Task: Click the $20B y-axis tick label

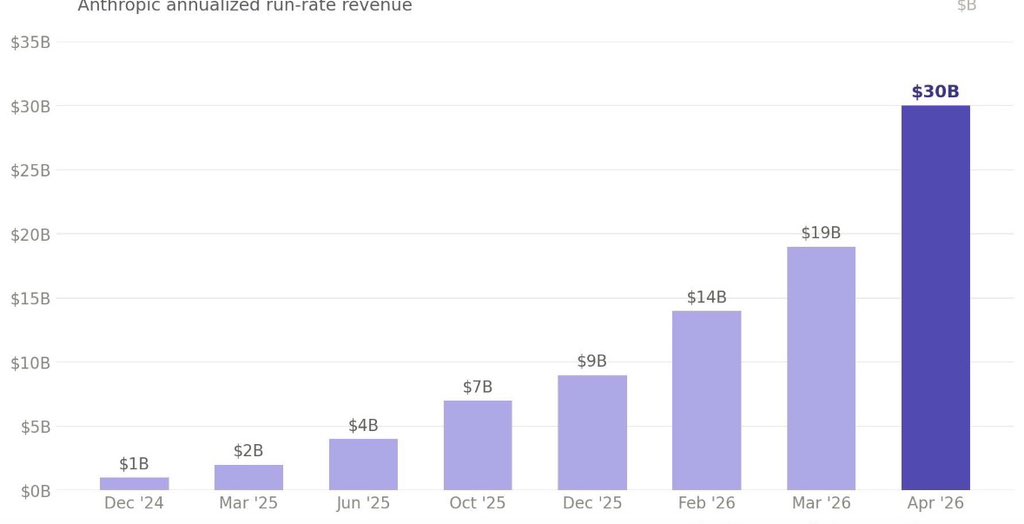Action: [x=31, y=235]
